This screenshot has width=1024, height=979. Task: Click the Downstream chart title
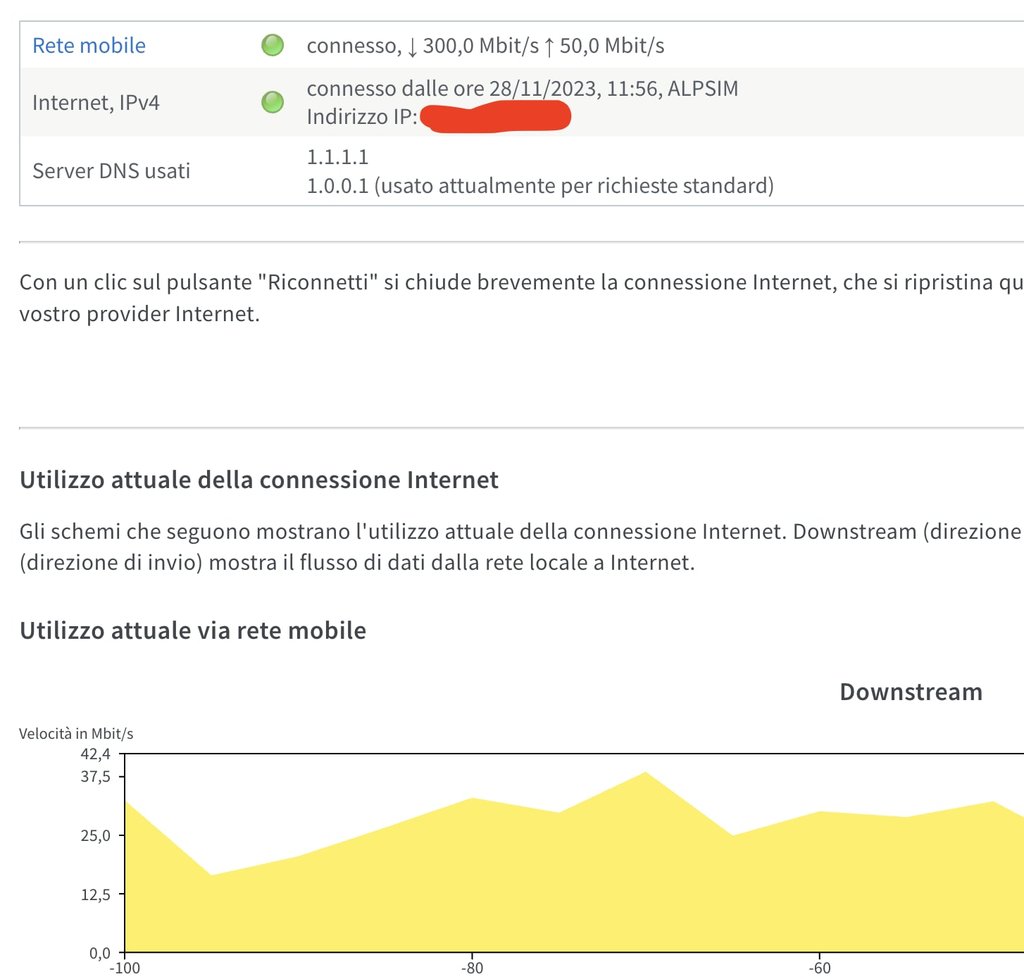[911, 692]
